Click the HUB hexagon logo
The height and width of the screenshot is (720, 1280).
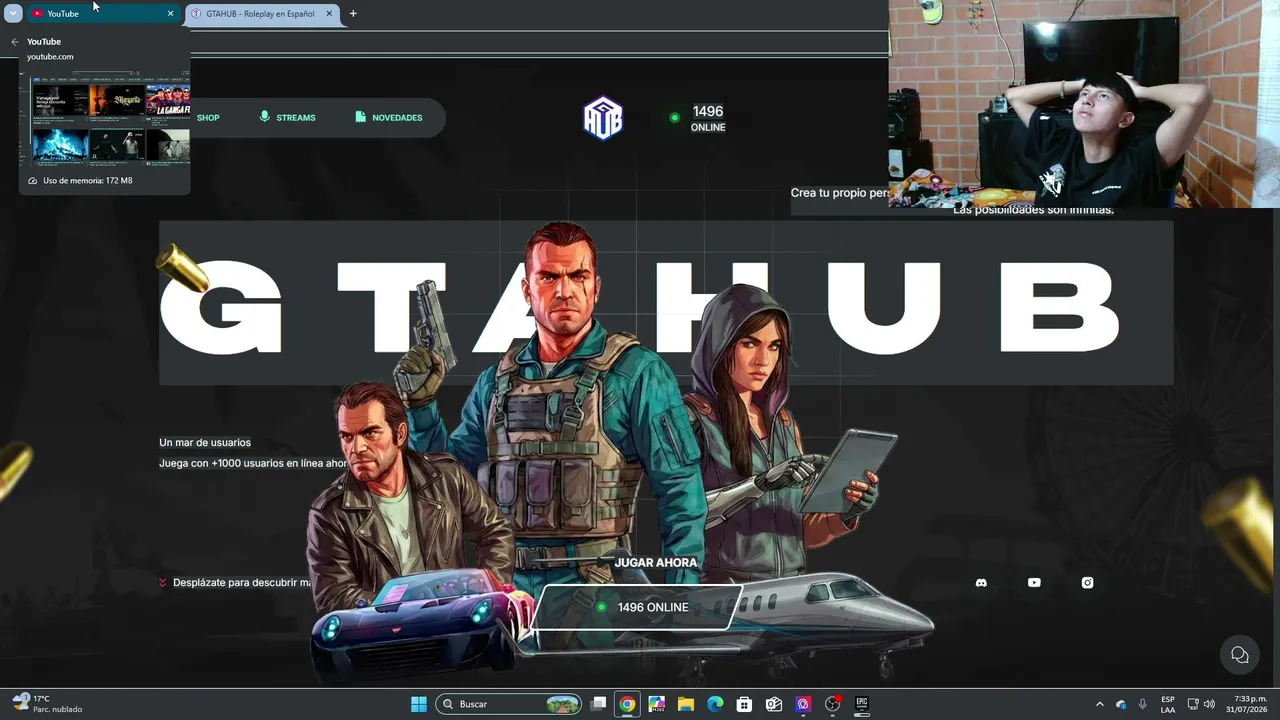[x=603, y=118]
